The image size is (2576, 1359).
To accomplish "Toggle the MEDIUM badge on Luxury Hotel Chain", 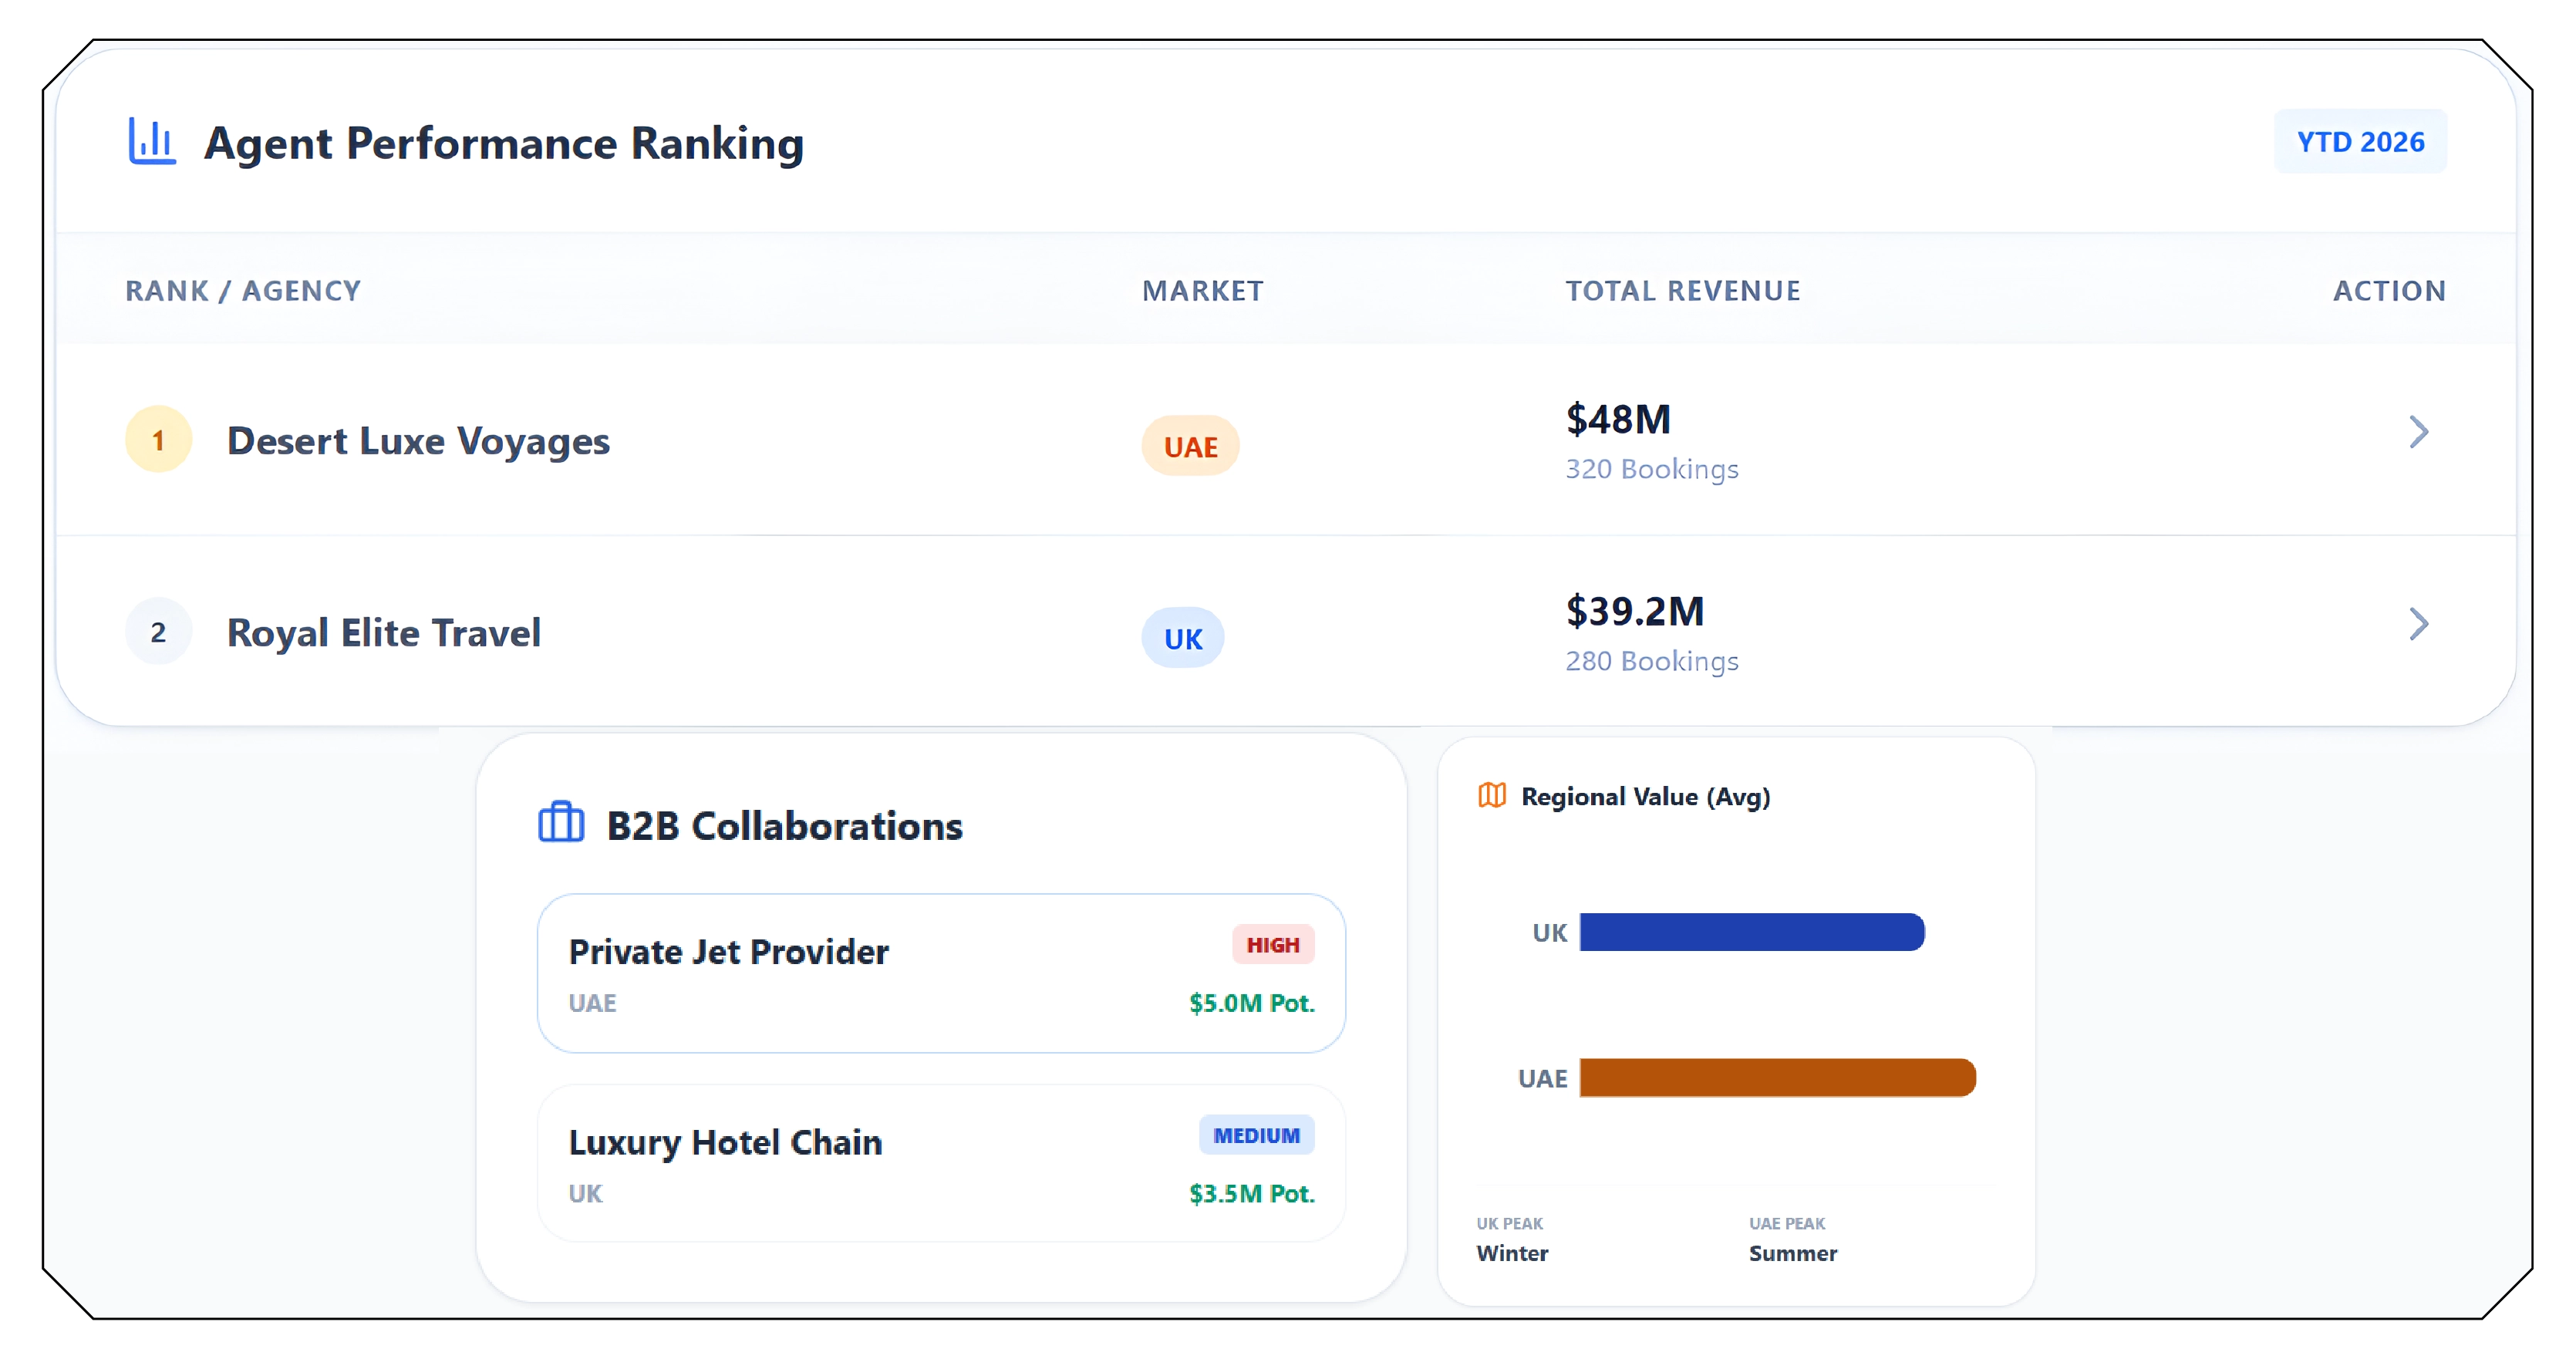I will [1257, 1136].
